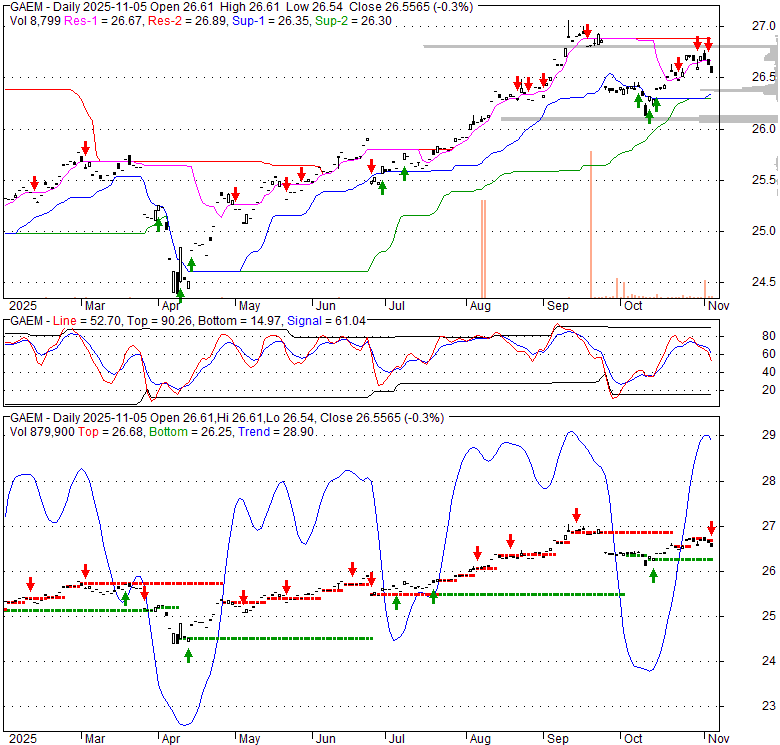The height and width of the screenshot is (745, 780).
Task: Click the red down arrow at November in bottom panel
Action: pos(711,527)
